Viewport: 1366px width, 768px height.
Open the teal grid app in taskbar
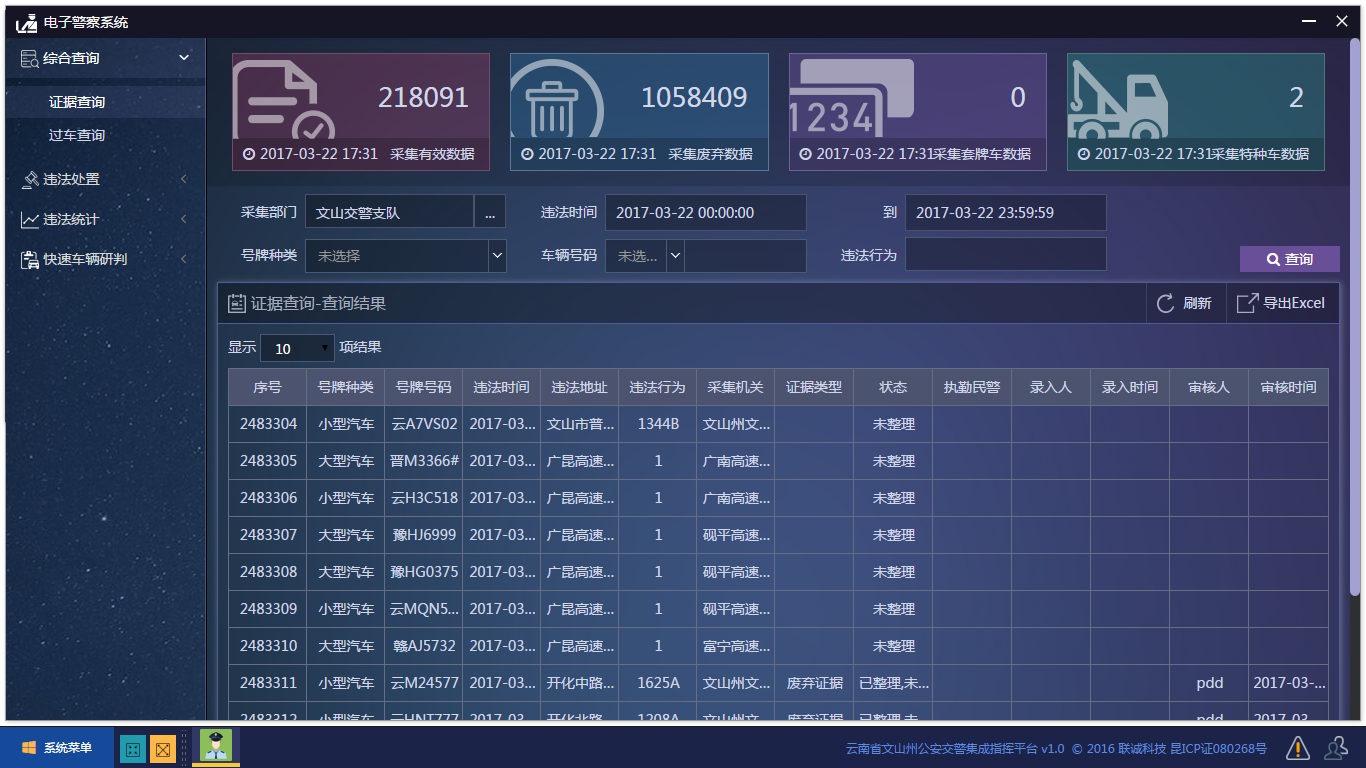[x=132, y=748]
